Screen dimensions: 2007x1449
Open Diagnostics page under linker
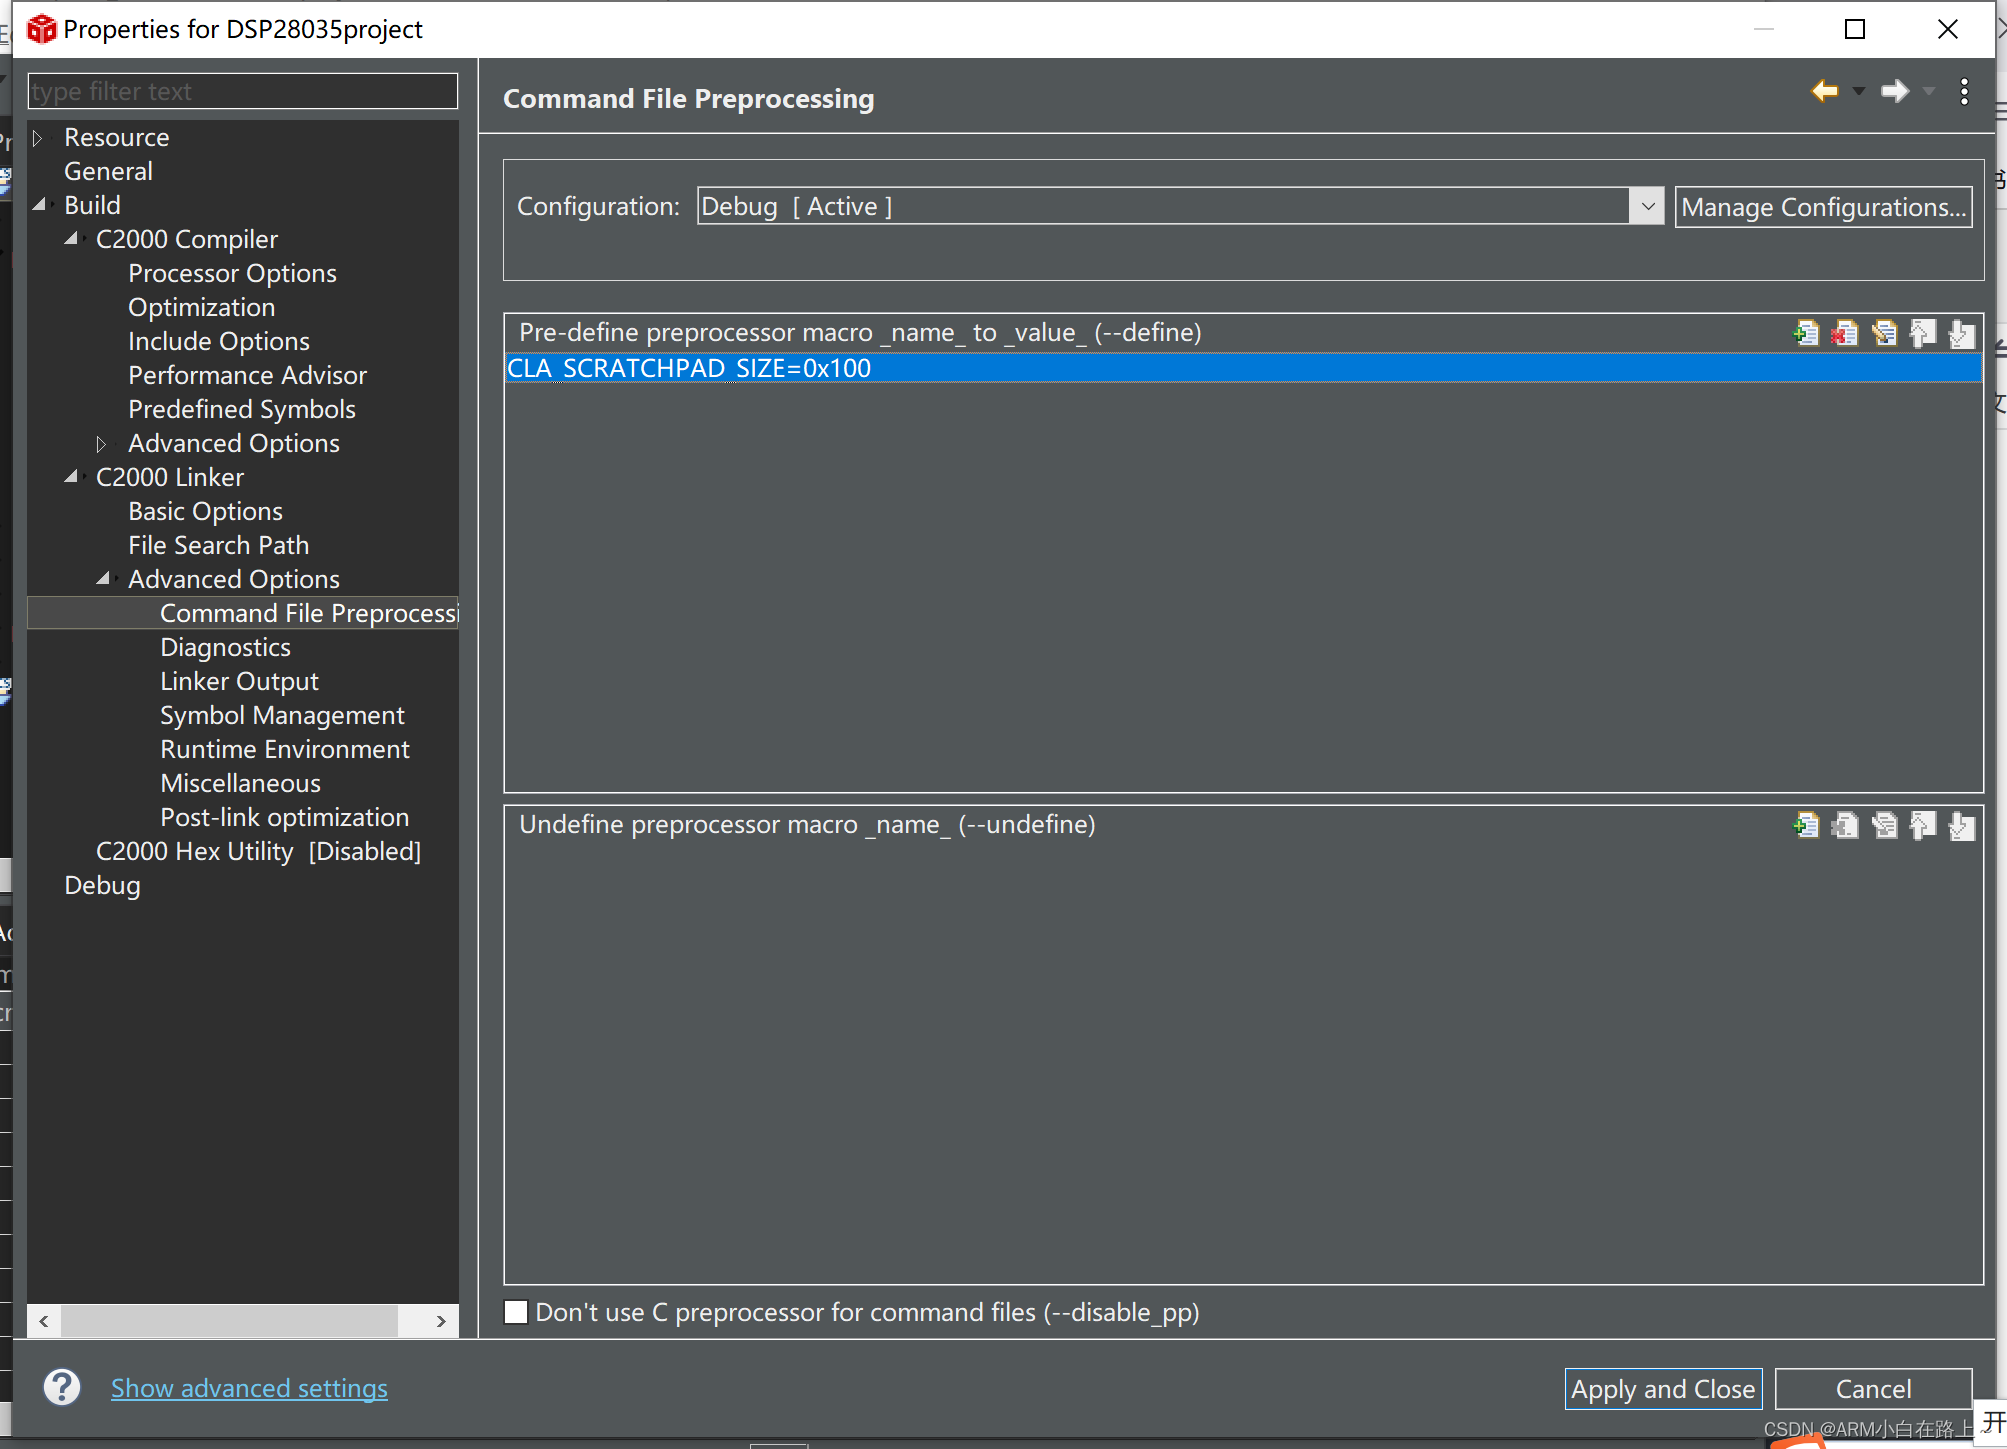point(225,647)
